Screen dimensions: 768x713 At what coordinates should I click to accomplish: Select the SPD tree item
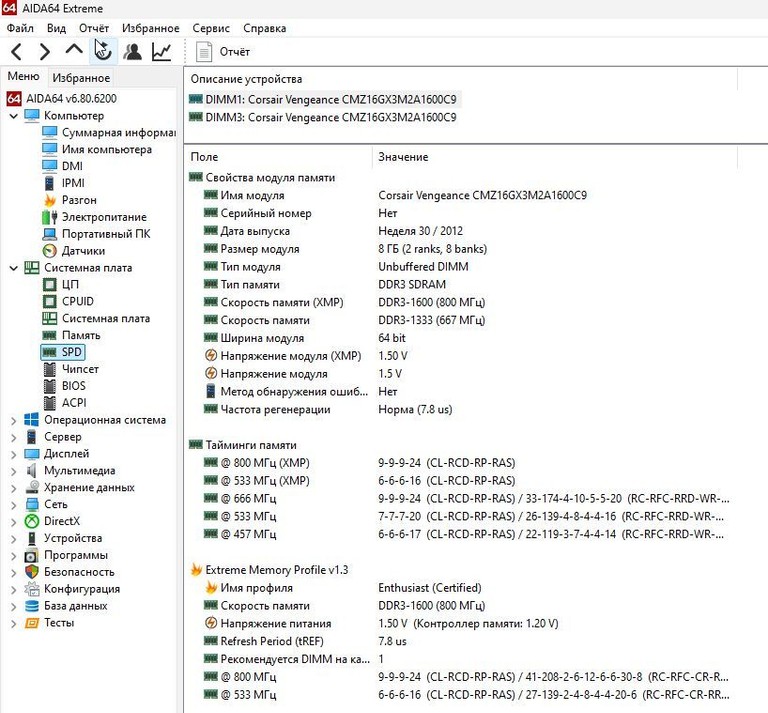[63, 352]
